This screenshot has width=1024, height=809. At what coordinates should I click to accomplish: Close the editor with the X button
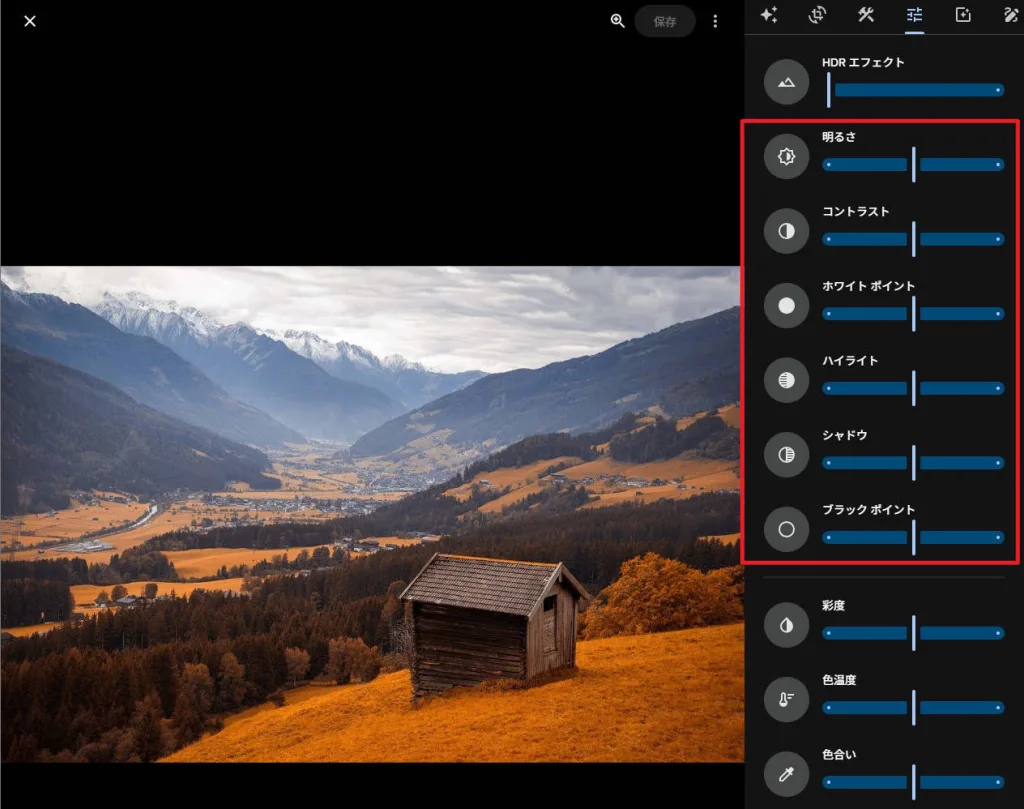coord(30,21)
